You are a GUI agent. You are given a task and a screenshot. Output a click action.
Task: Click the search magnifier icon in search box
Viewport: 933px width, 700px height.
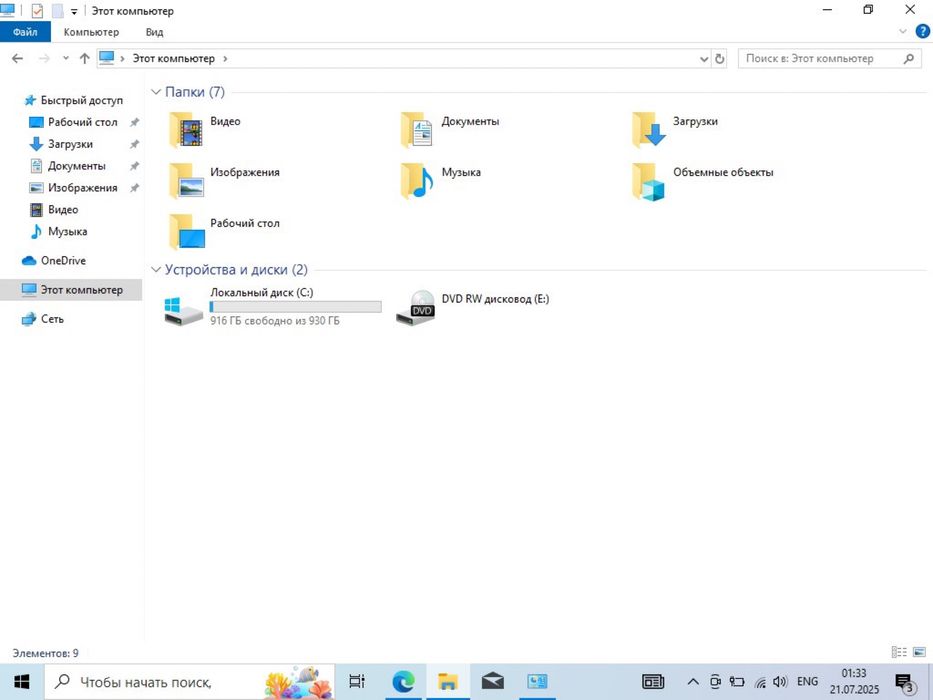pyautogui.click(x=909, y=58)
